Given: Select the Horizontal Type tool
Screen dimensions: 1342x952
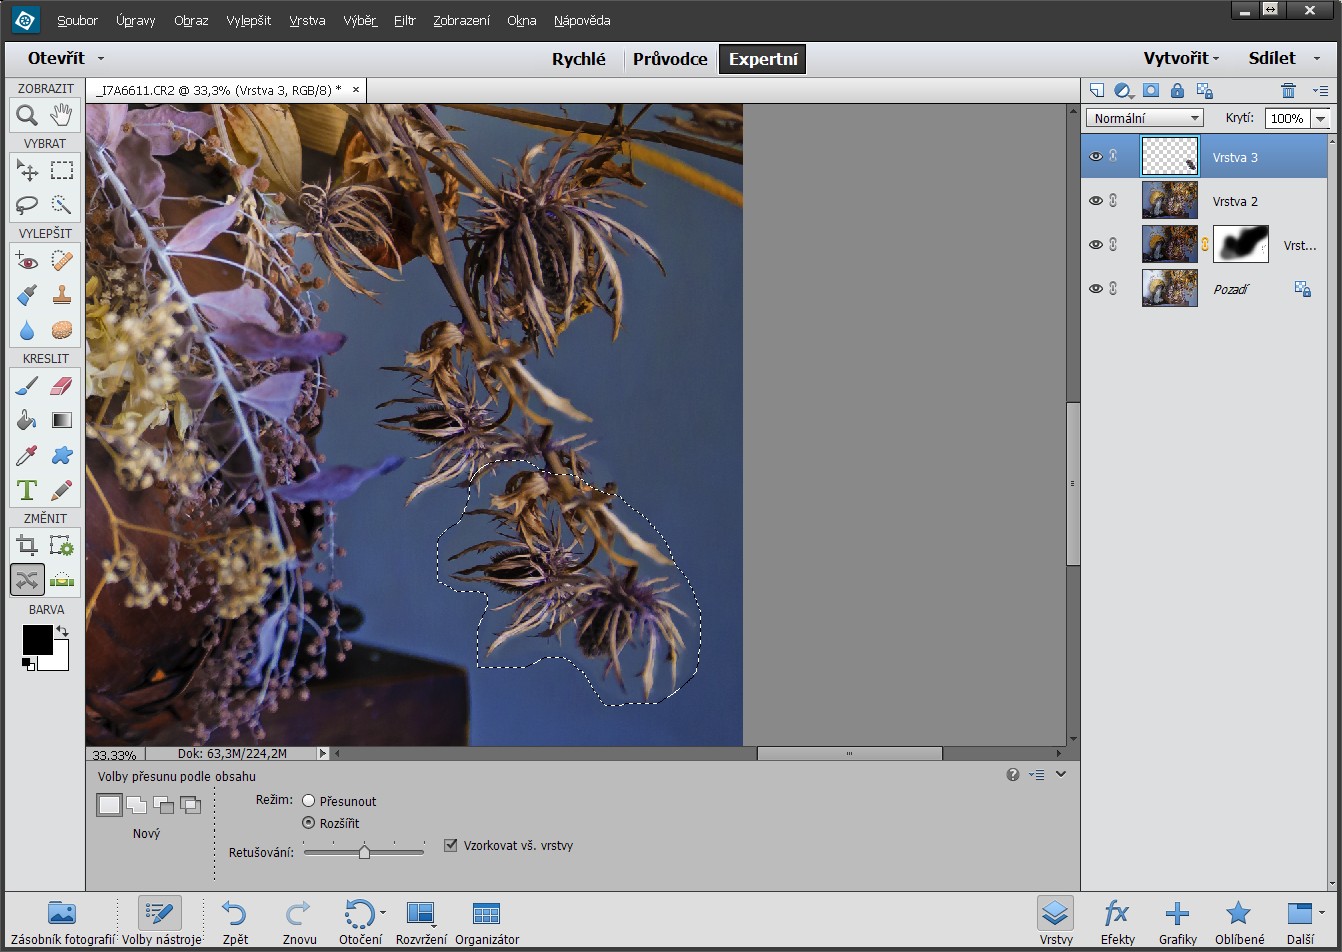Looking at the screenshot, I should (x=27, y=490).
